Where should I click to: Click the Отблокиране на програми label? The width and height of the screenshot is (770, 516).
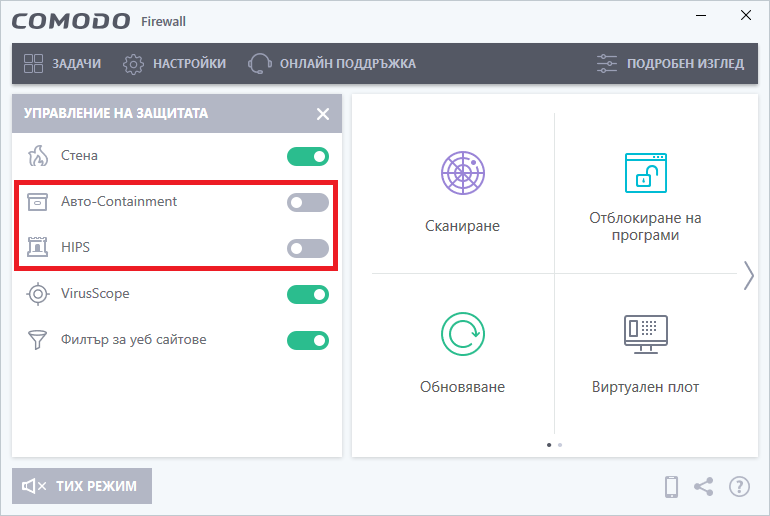(x=645, y=226)
